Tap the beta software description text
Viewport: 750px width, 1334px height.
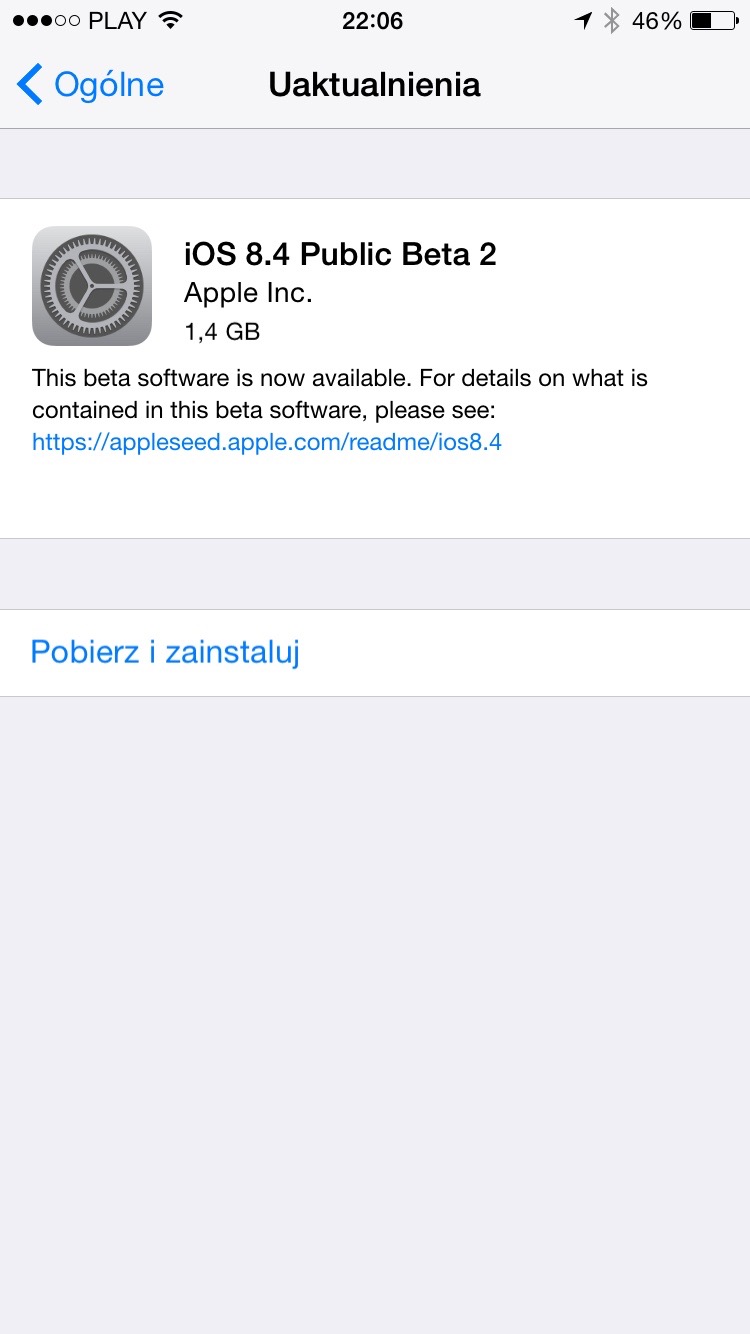[x=340, y=395]
